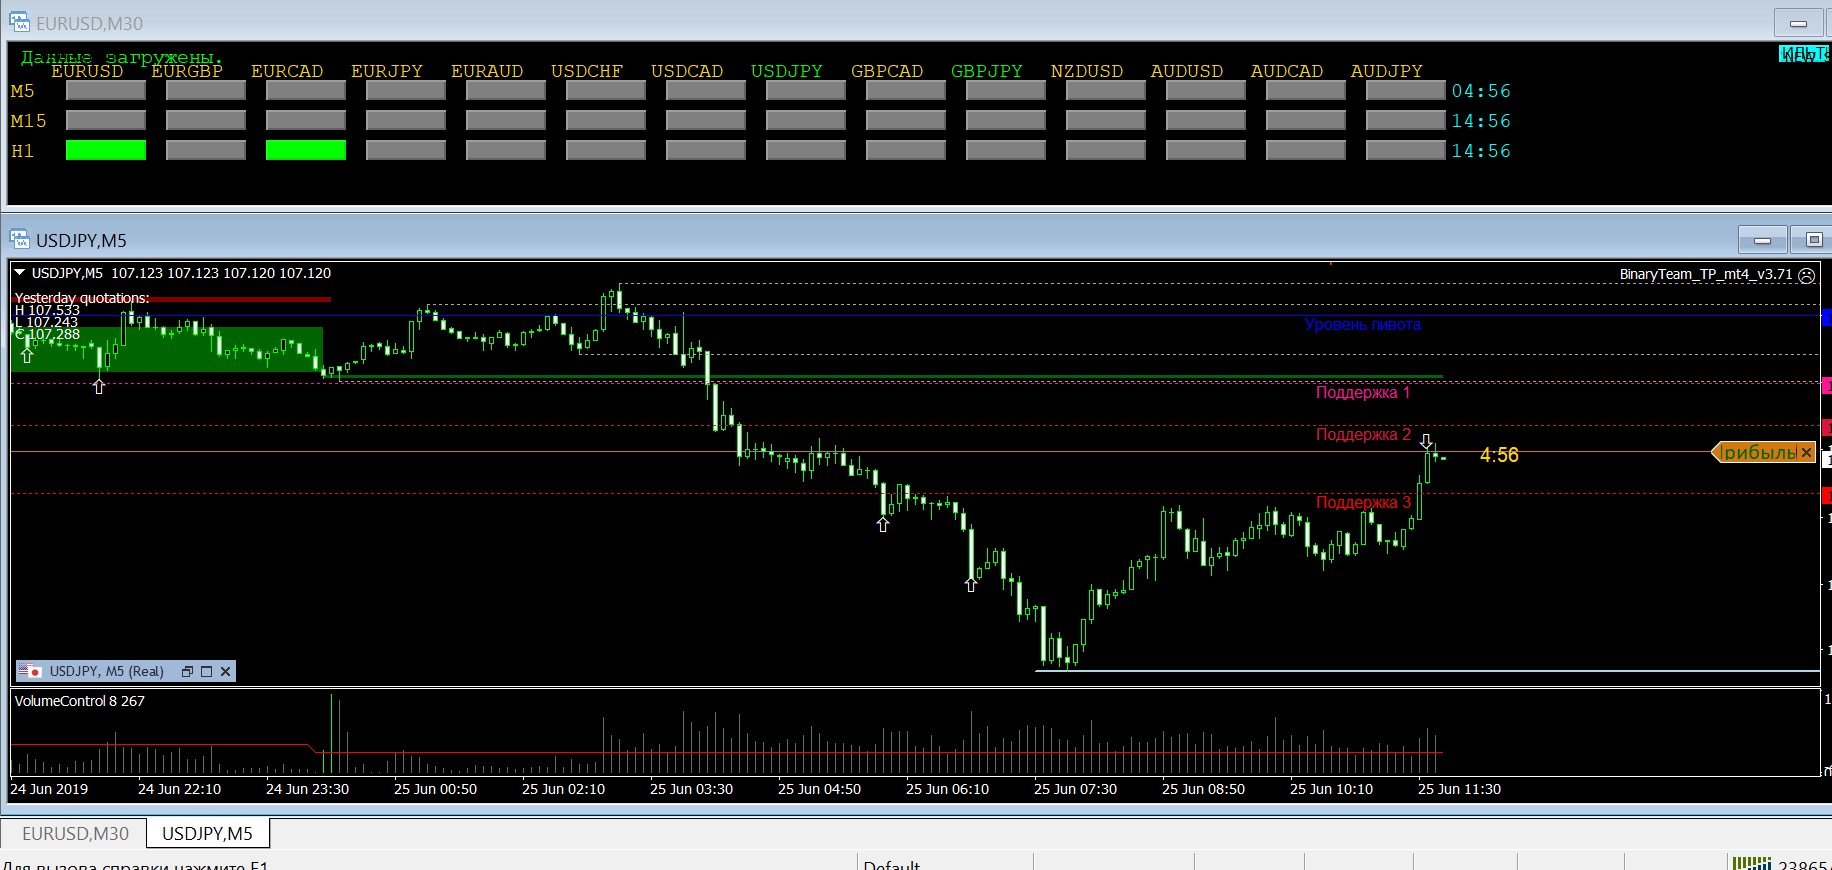
Task: Click the 'Поддержка 1' support label
Action: click(x=1363, y=392)
